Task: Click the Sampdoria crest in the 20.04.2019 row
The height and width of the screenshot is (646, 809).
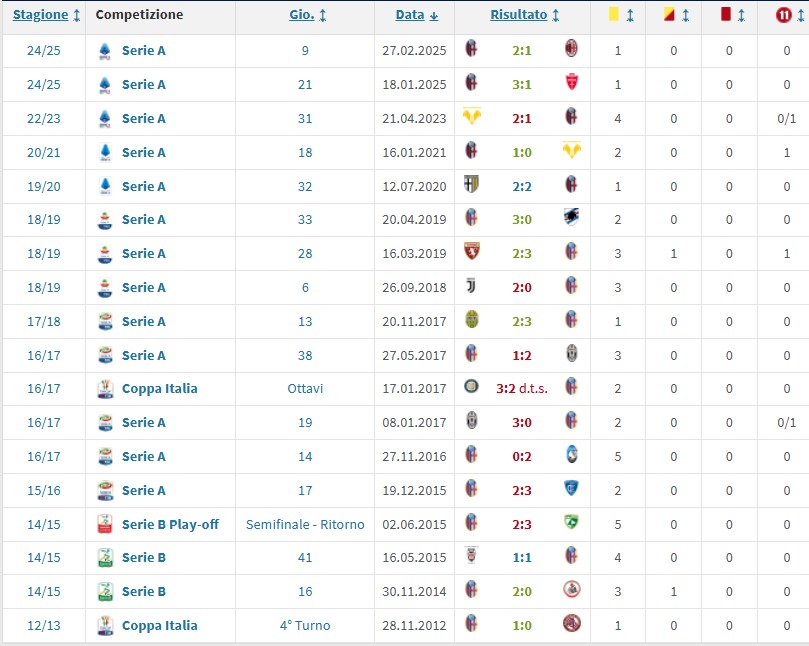Action: click(x=572, y=219)
